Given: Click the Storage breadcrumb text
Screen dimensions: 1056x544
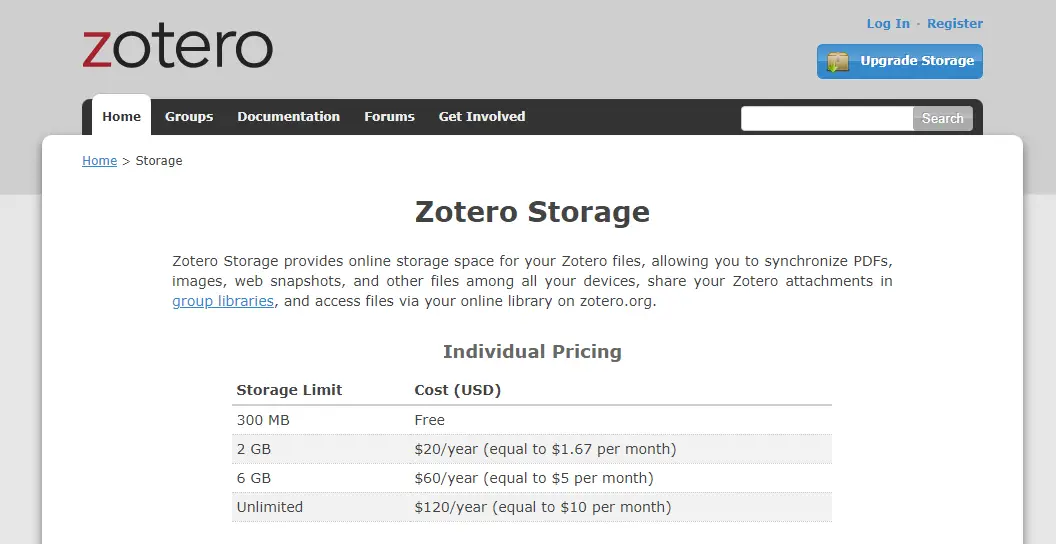Looking at the screenshot, I should tap(159, 160).
